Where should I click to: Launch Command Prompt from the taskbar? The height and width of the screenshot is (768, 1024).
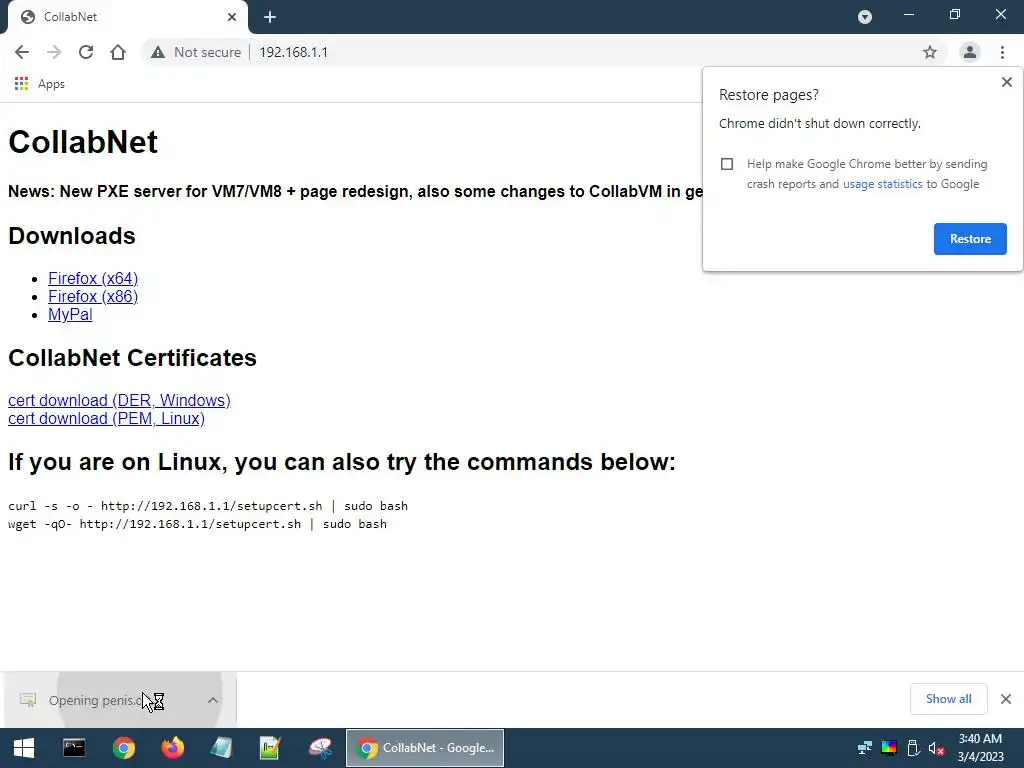tap(74, 748)
